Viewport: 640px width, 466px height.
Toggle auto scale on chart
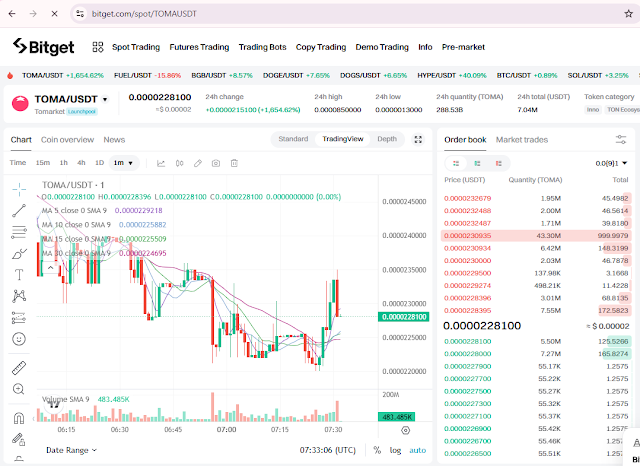click(x=418, y=450)
